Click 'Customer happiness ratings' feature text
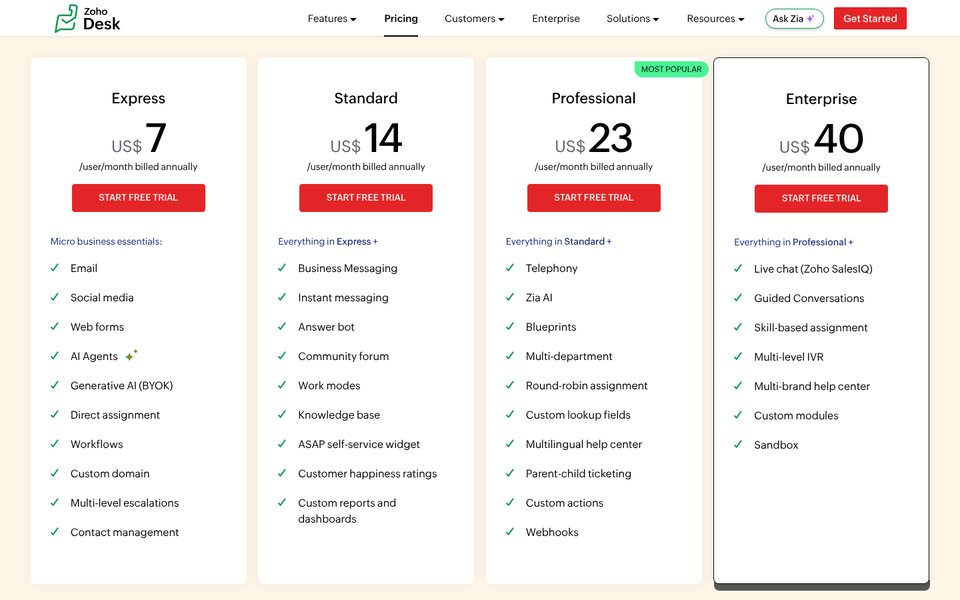This screenshot has height=600, width=960. coord(367,473)
